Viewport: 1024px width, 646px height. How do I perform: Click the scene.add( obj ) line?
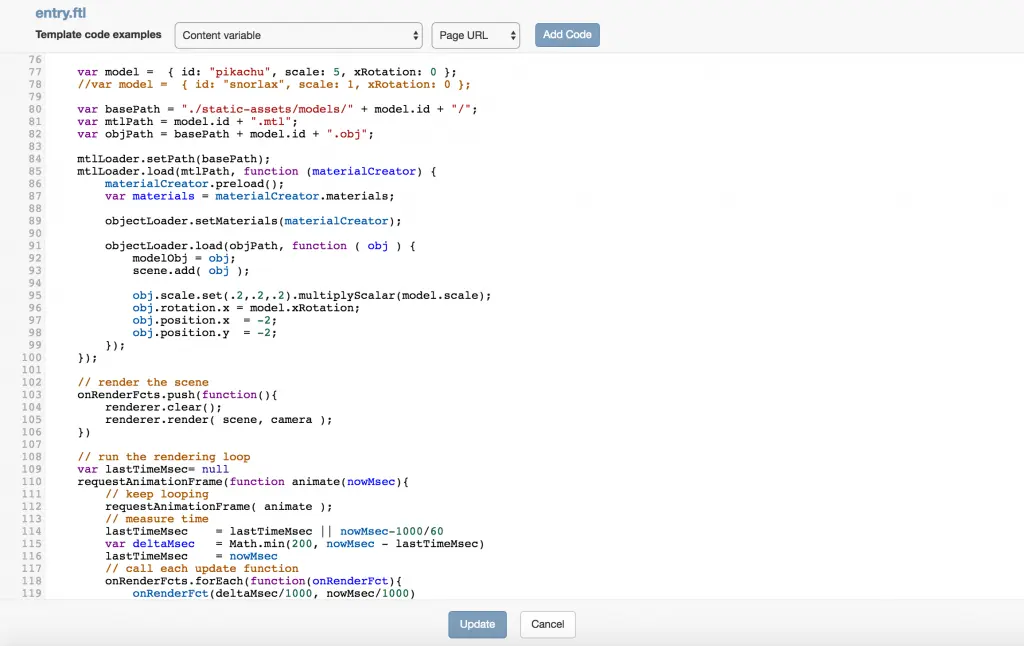(x=190, y=270)
